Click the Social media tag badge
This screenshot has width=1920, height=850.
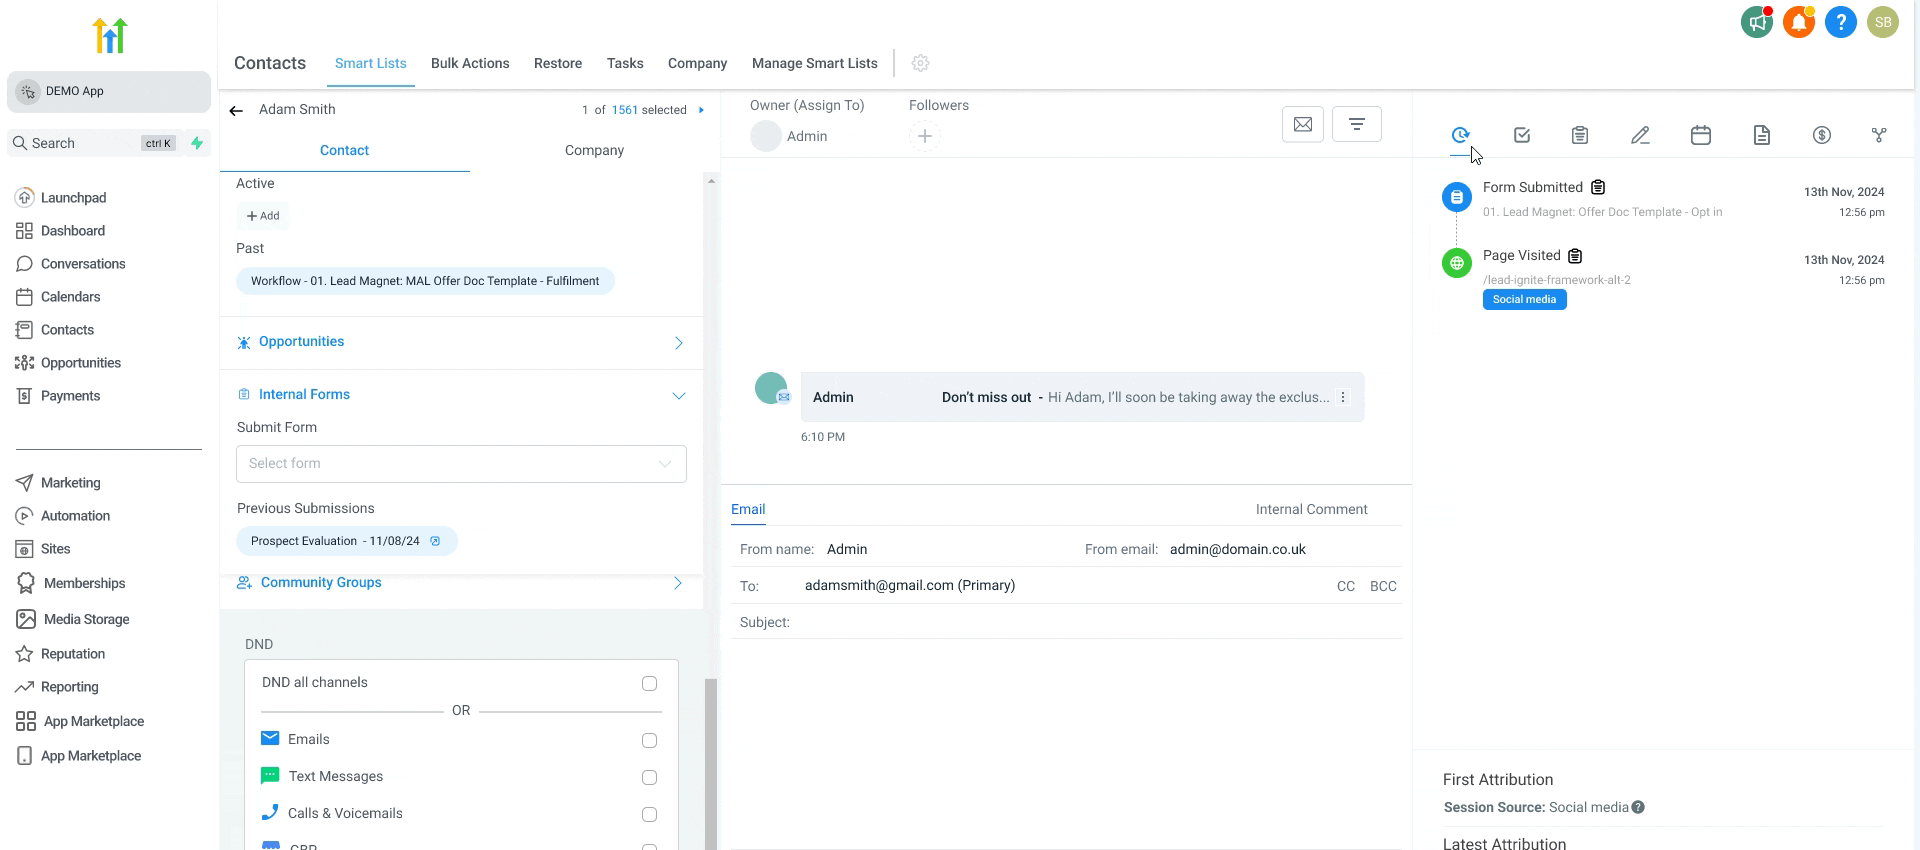click(1524, 299)
